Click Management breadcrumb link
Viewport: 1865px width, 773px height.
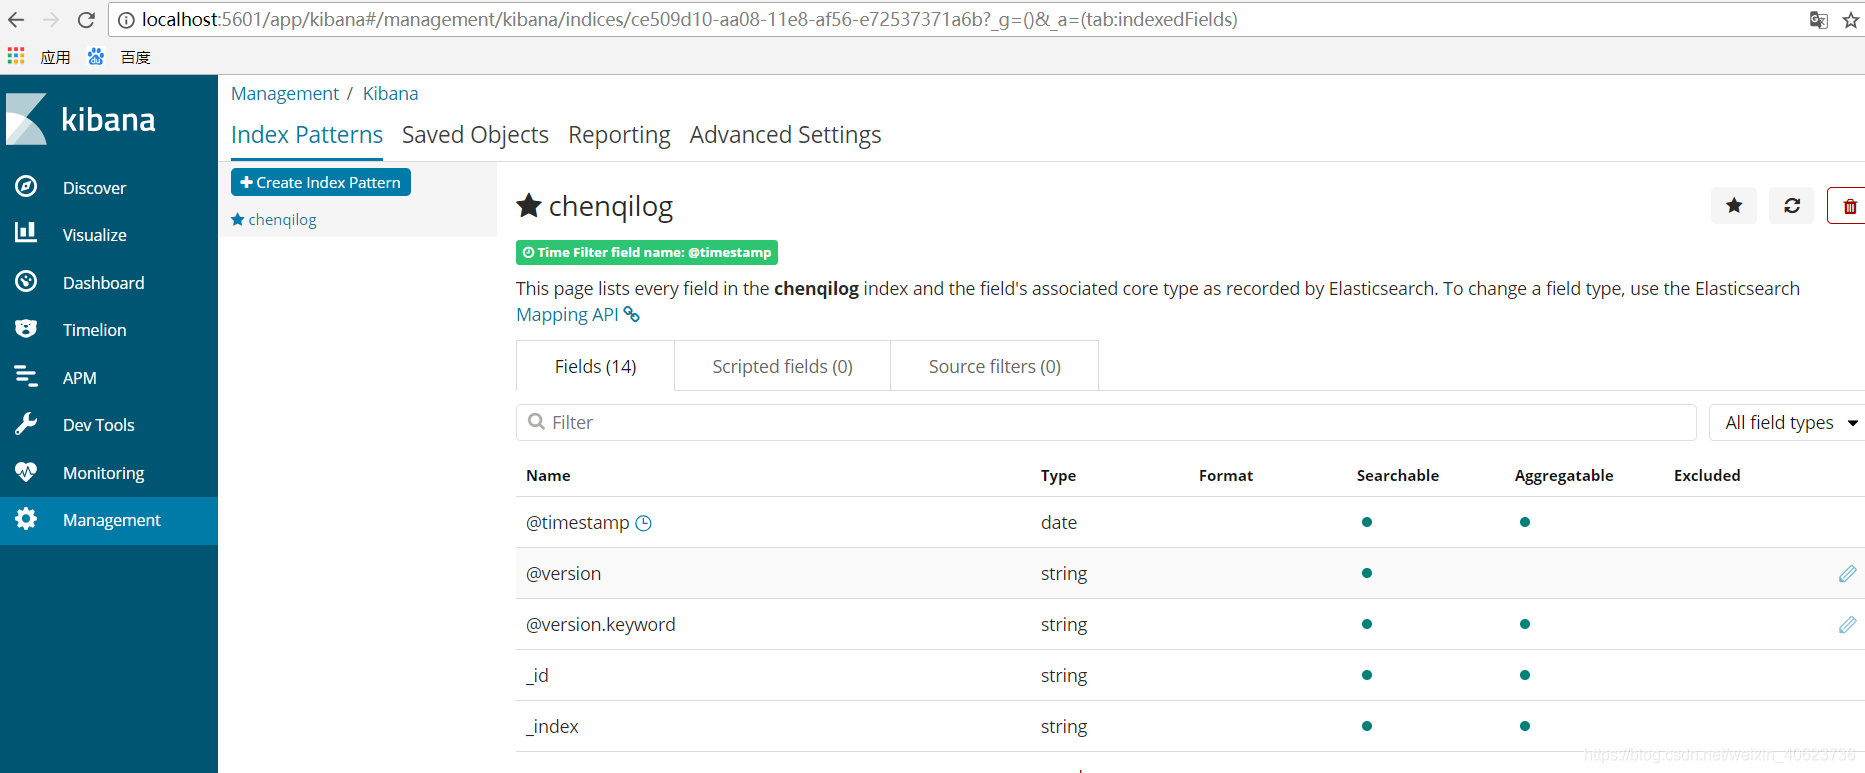point(285,93)
